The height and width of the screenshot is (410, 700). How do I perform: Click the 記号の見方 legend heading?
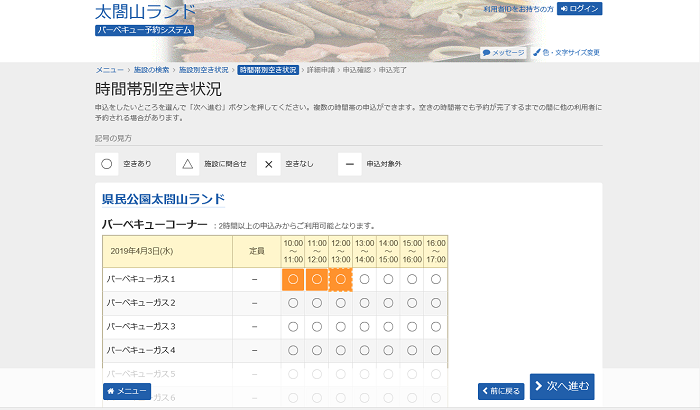113,138
